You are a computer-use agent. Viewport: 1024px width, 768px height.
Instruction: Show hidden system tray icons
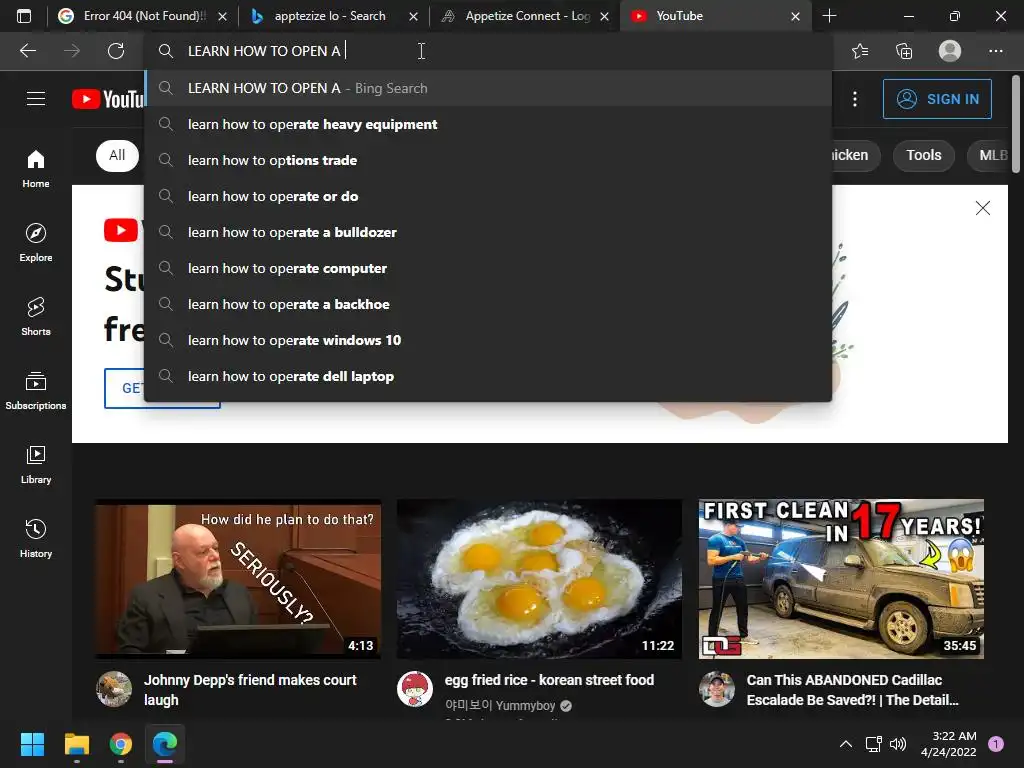pyautogui.click(x=846, y=744)
